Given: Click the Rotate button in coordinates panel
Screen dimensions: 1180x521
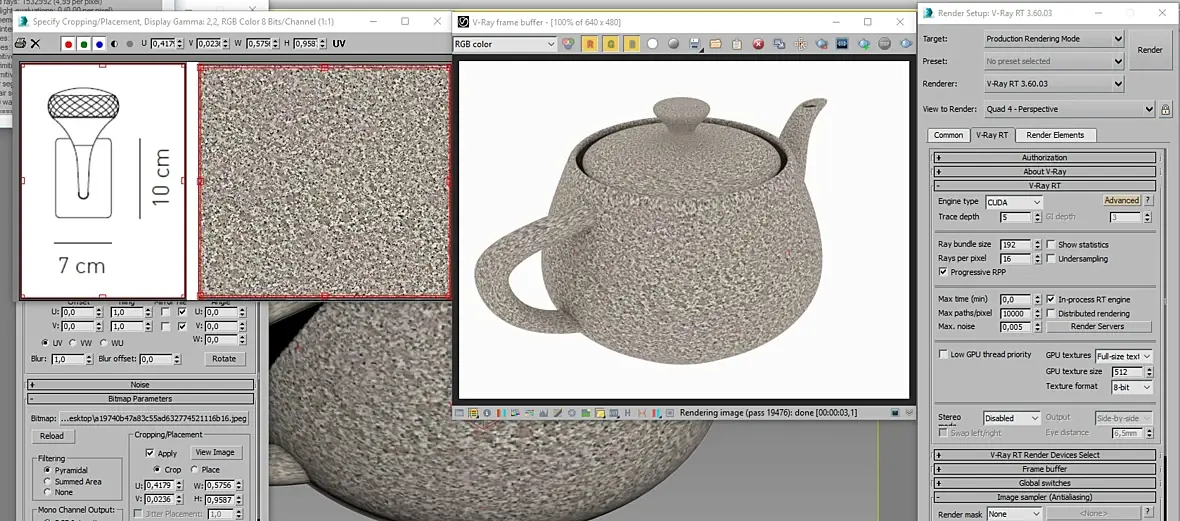Looking at the screenshot, I should [x=224, y=359].
